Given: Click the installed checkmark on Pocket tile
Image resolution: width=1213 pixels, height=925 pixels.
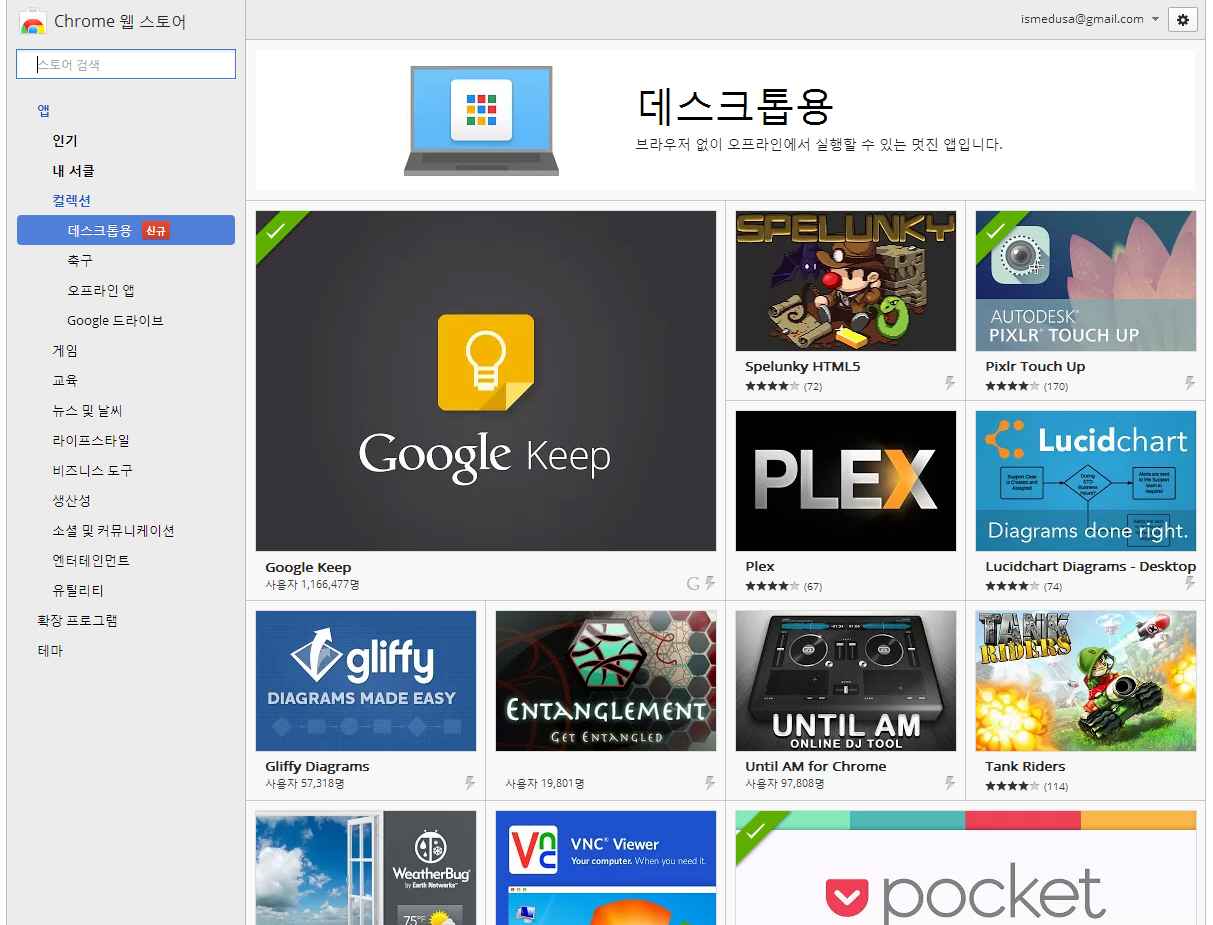Looking at the screenshot, I should [755, 830].
